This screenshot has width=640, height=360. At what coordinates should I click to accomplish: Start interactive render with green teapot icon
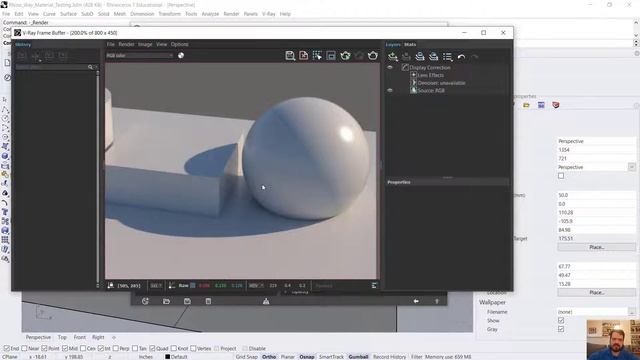coord(345,56)
